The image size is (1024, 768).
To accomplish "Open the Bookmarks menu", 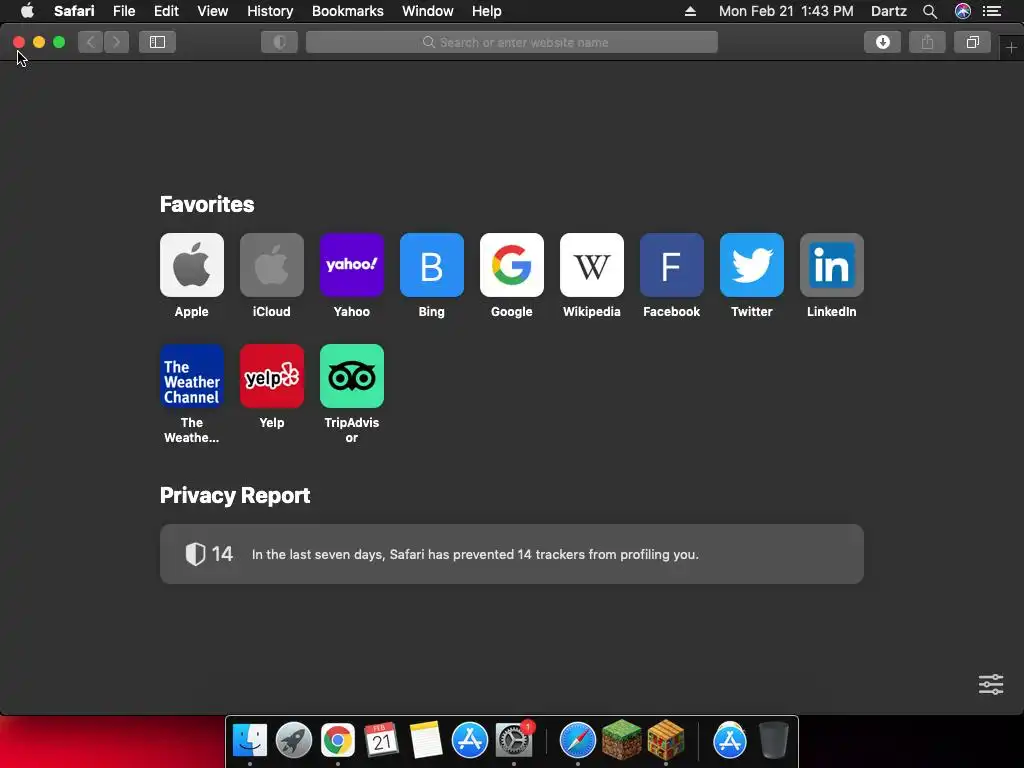I will point(348,11).
